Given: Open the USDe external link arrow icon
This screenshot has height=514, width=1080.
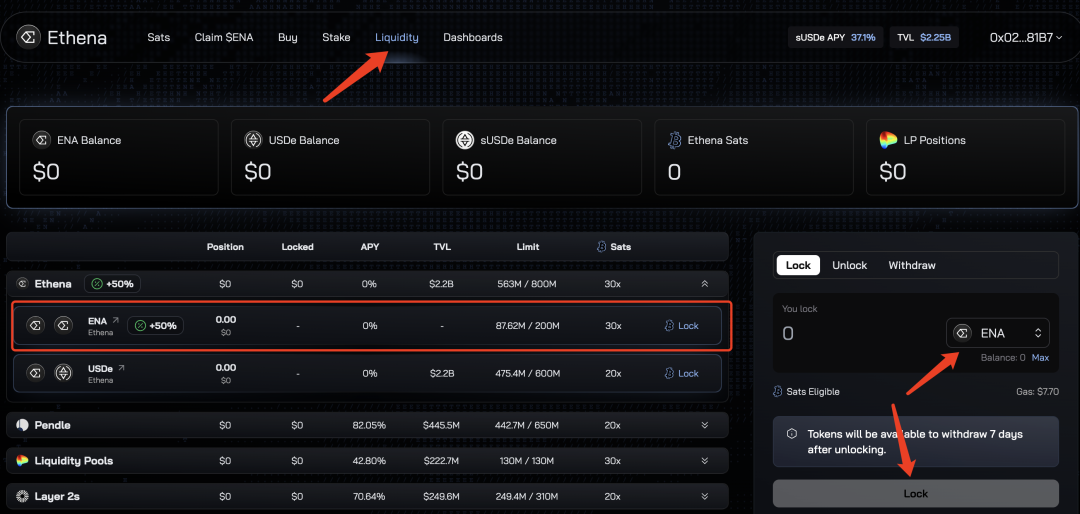Looking at the screenshot, I should 121,369.
